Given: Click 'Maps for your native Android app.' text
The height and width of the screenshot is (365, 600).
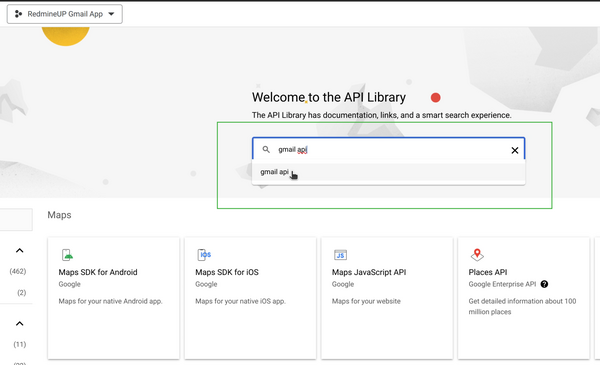Looking at the screenshot, I should pyautogui.click(x=110, y=301).
